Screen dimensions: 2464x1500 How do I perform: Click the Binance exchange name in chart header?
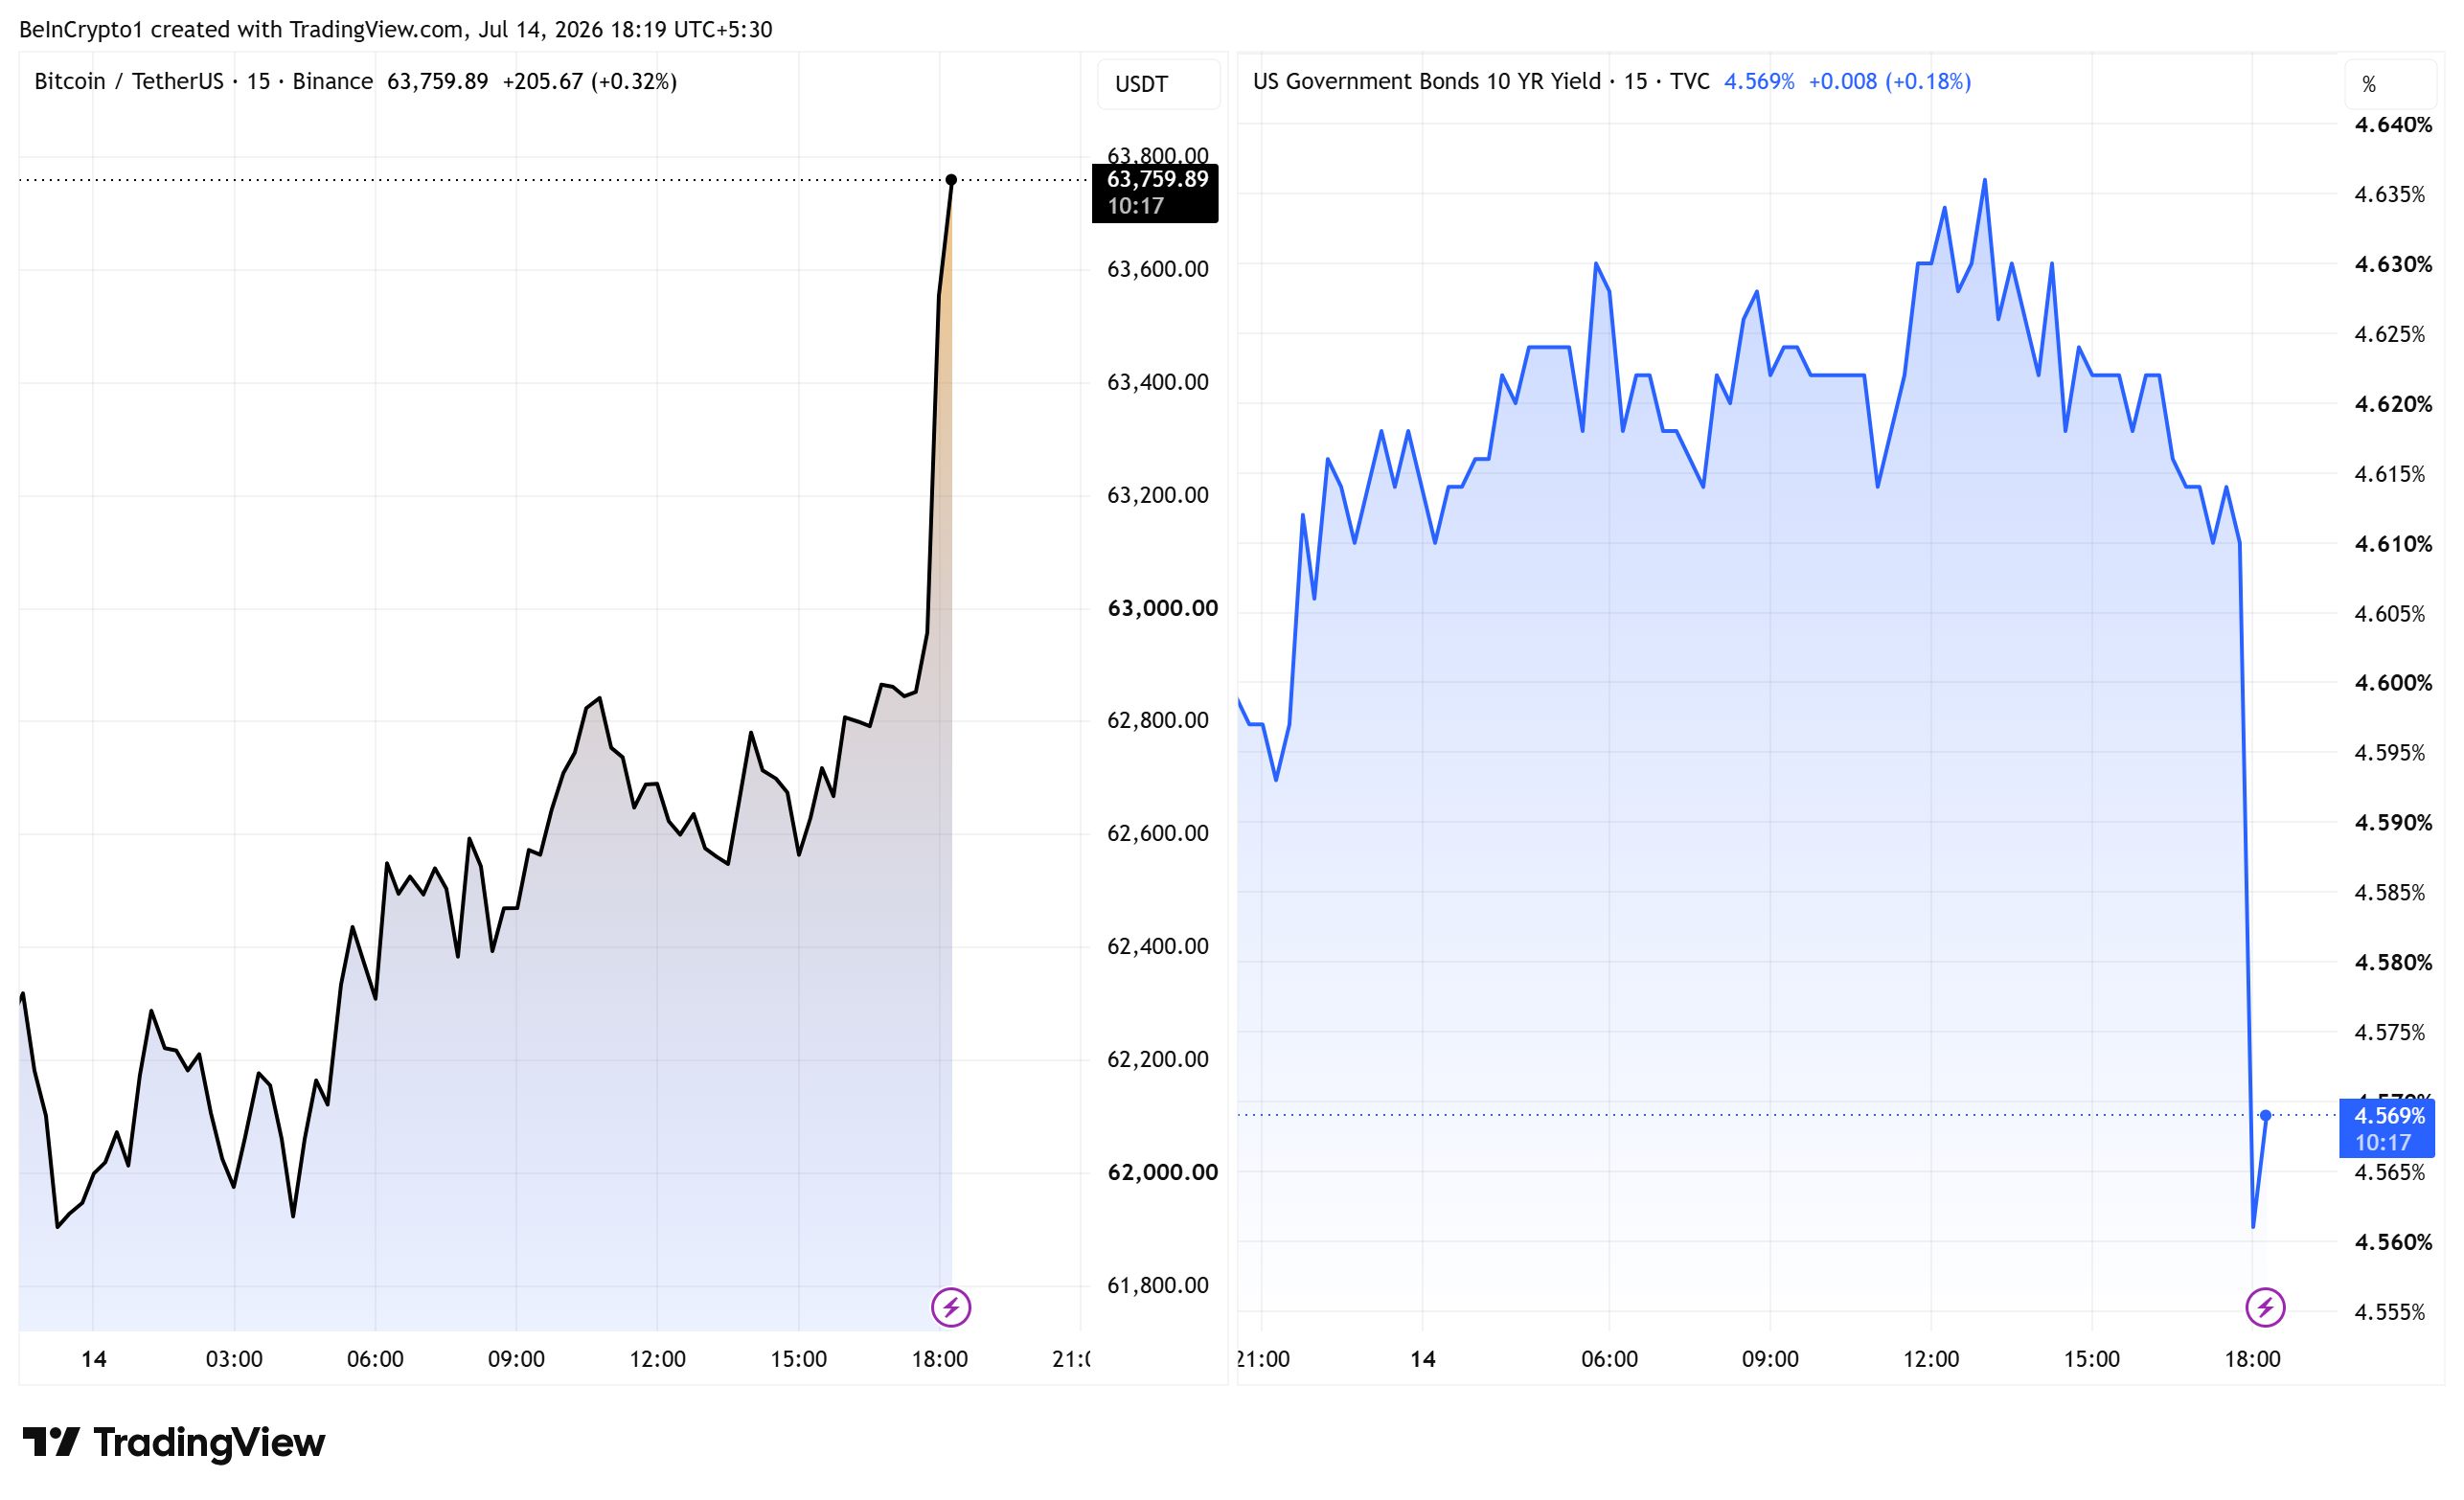[333, 81]
